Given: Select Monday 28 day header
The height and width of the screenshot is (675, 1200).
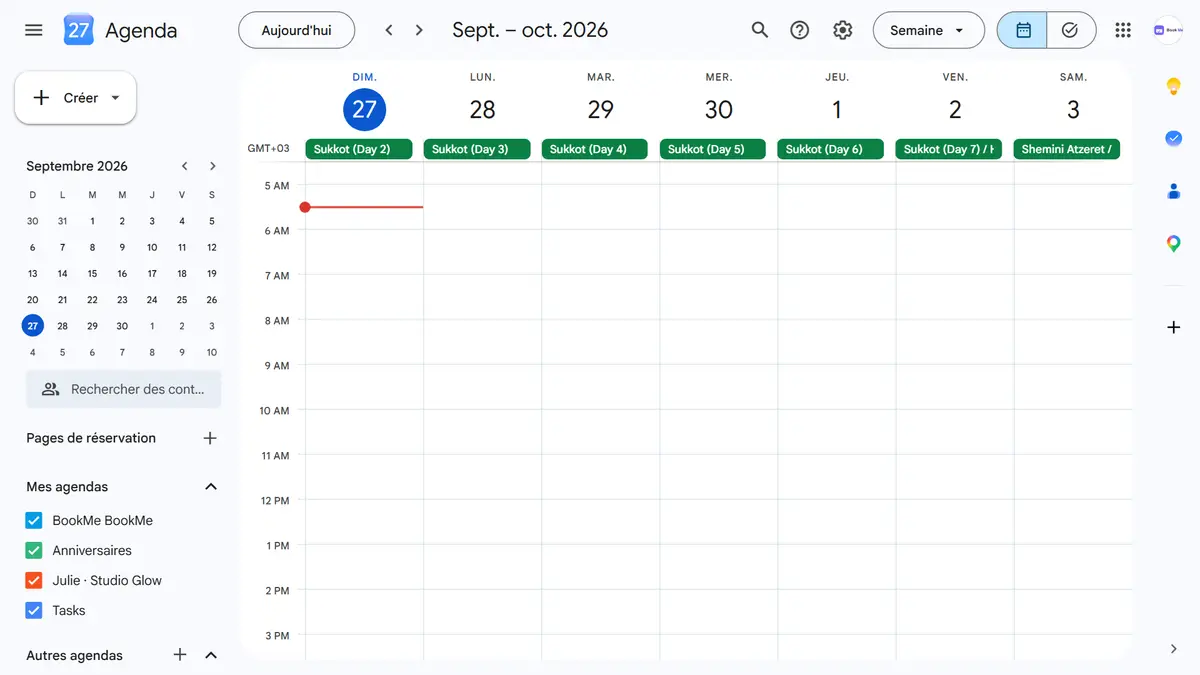Looking at the screenshot, I should tap(483, 109).
